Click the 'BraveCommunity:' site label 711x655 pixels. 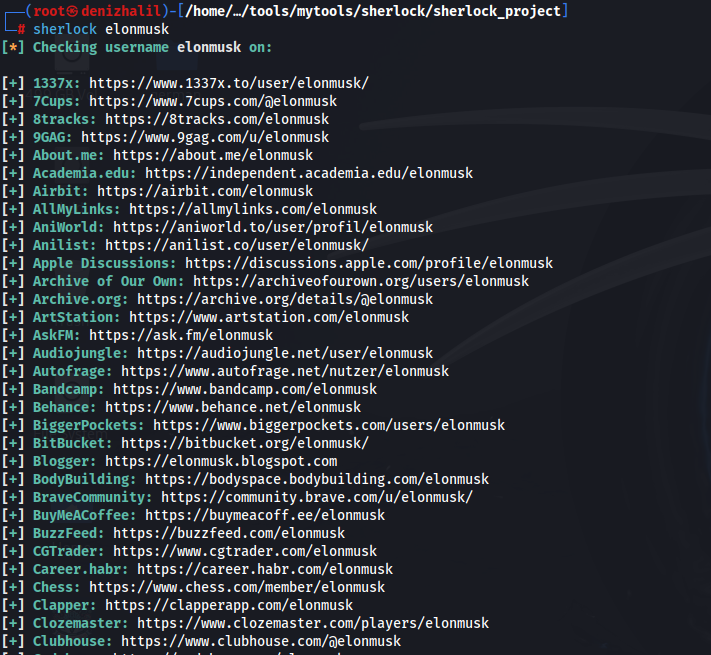point(93,497)
